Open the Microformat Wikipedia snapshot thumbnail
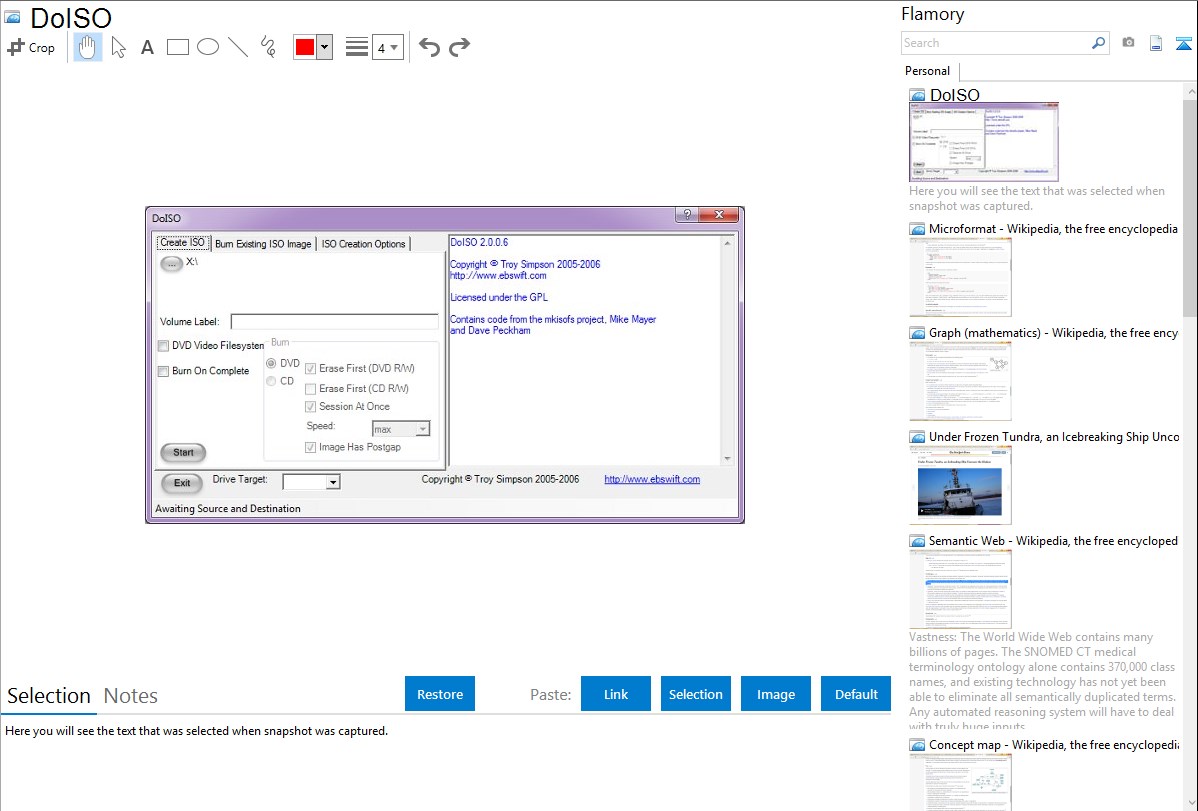This screenshot has height=811, width=1198. click(960, 277)
